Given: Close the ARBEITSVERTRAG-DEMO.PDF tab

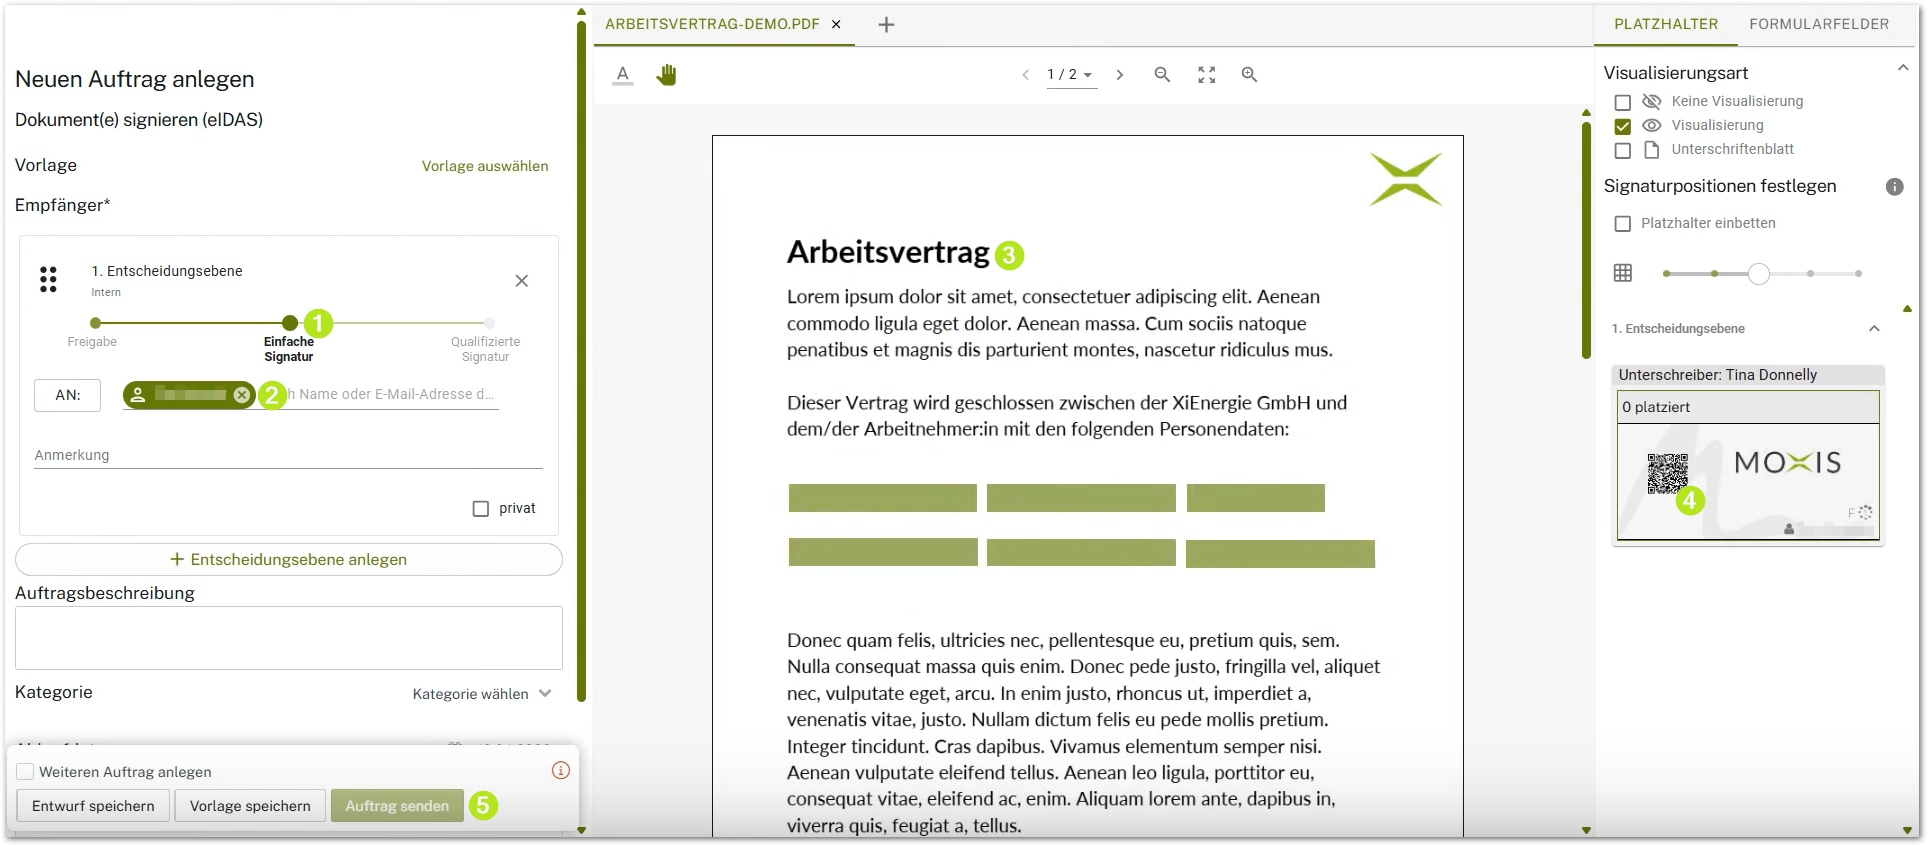Looking at the screenshot, I should click(837, 24).
